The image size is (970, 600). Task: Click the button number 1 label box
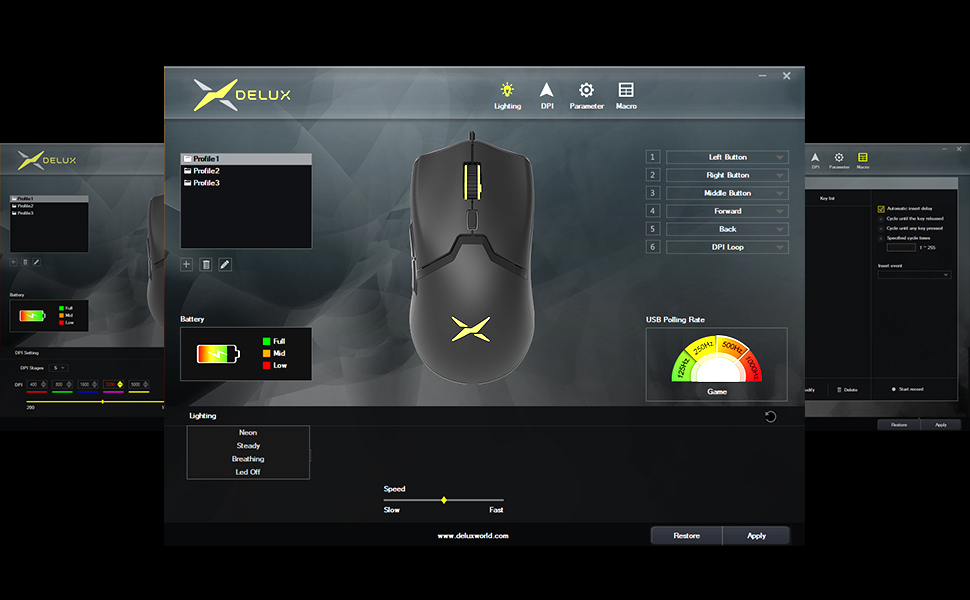tap(653, 157)
